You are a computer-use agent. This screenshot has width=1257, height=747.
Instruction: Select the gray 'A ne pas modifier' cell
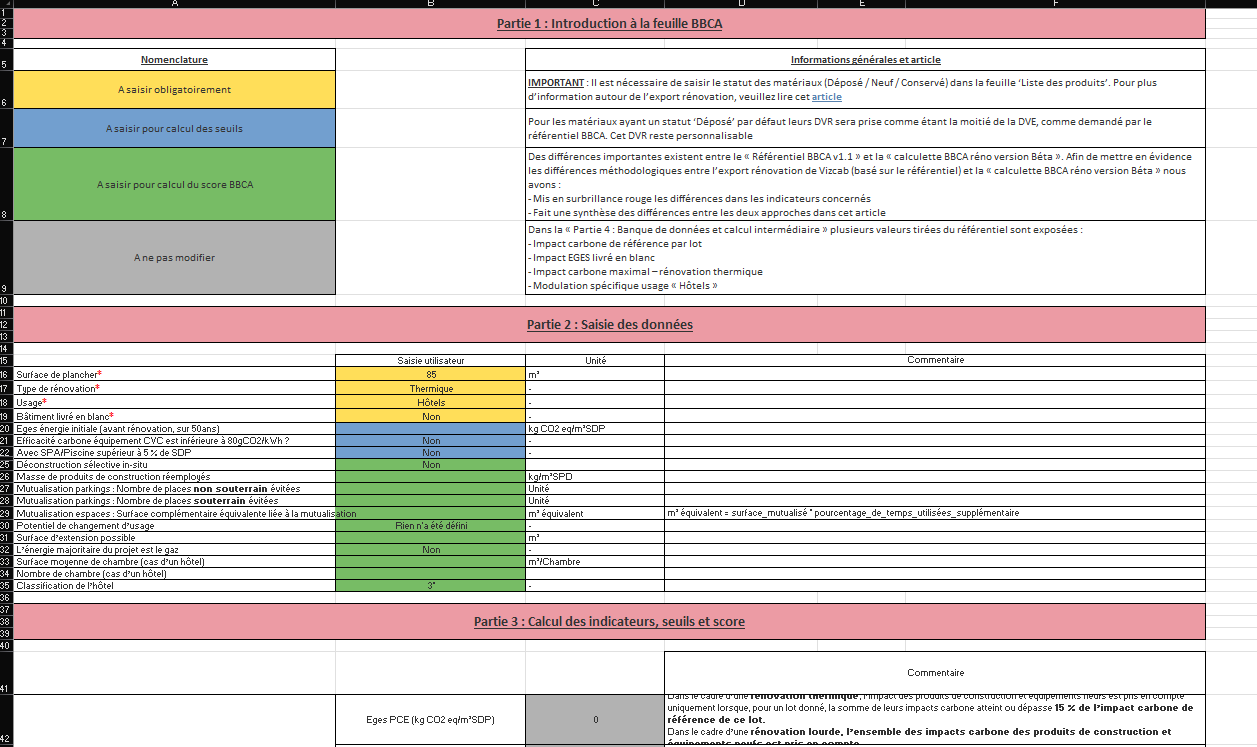point(174,257)
